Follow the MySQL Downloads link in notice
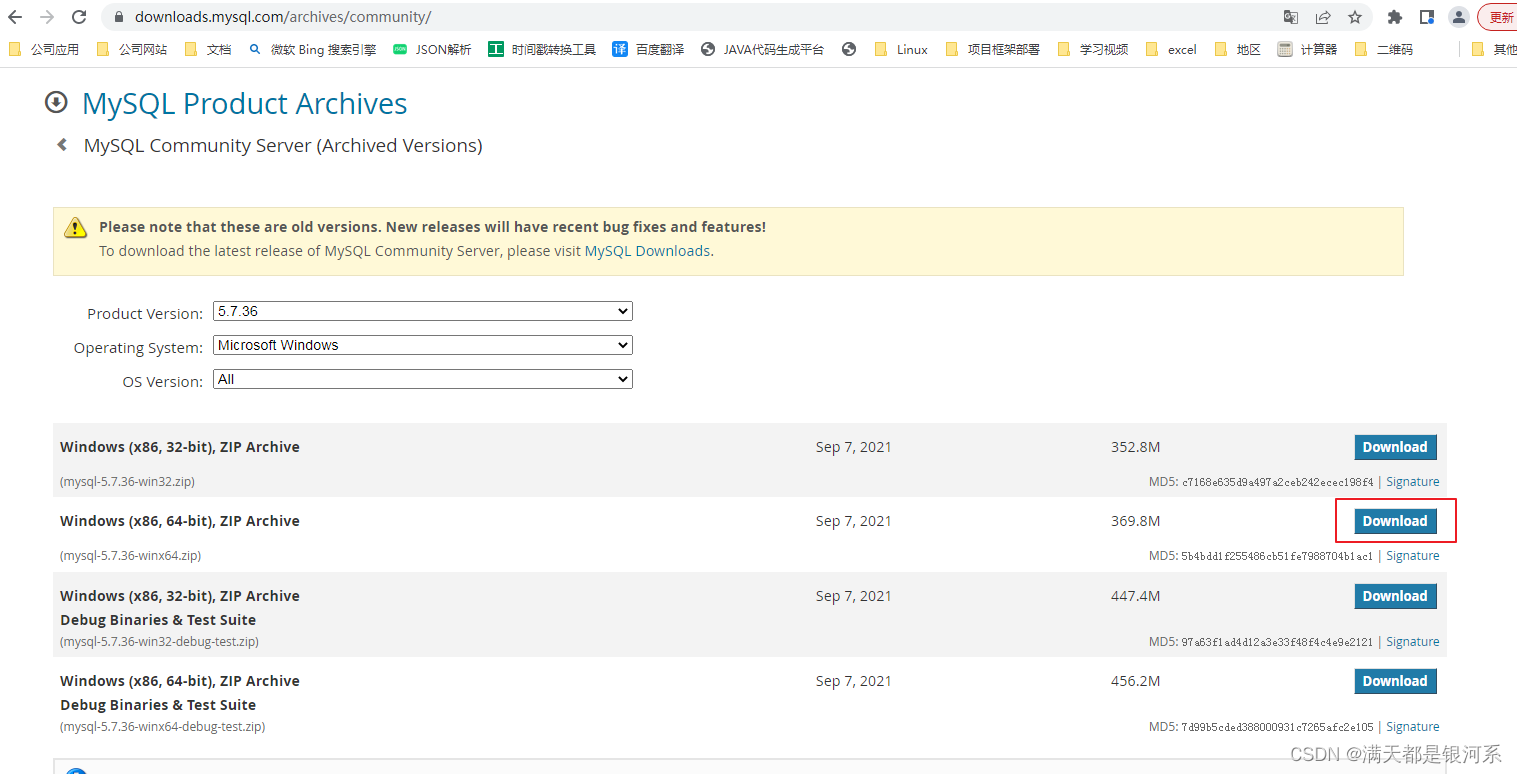1517x774 pixels. (x=647, y=251)
